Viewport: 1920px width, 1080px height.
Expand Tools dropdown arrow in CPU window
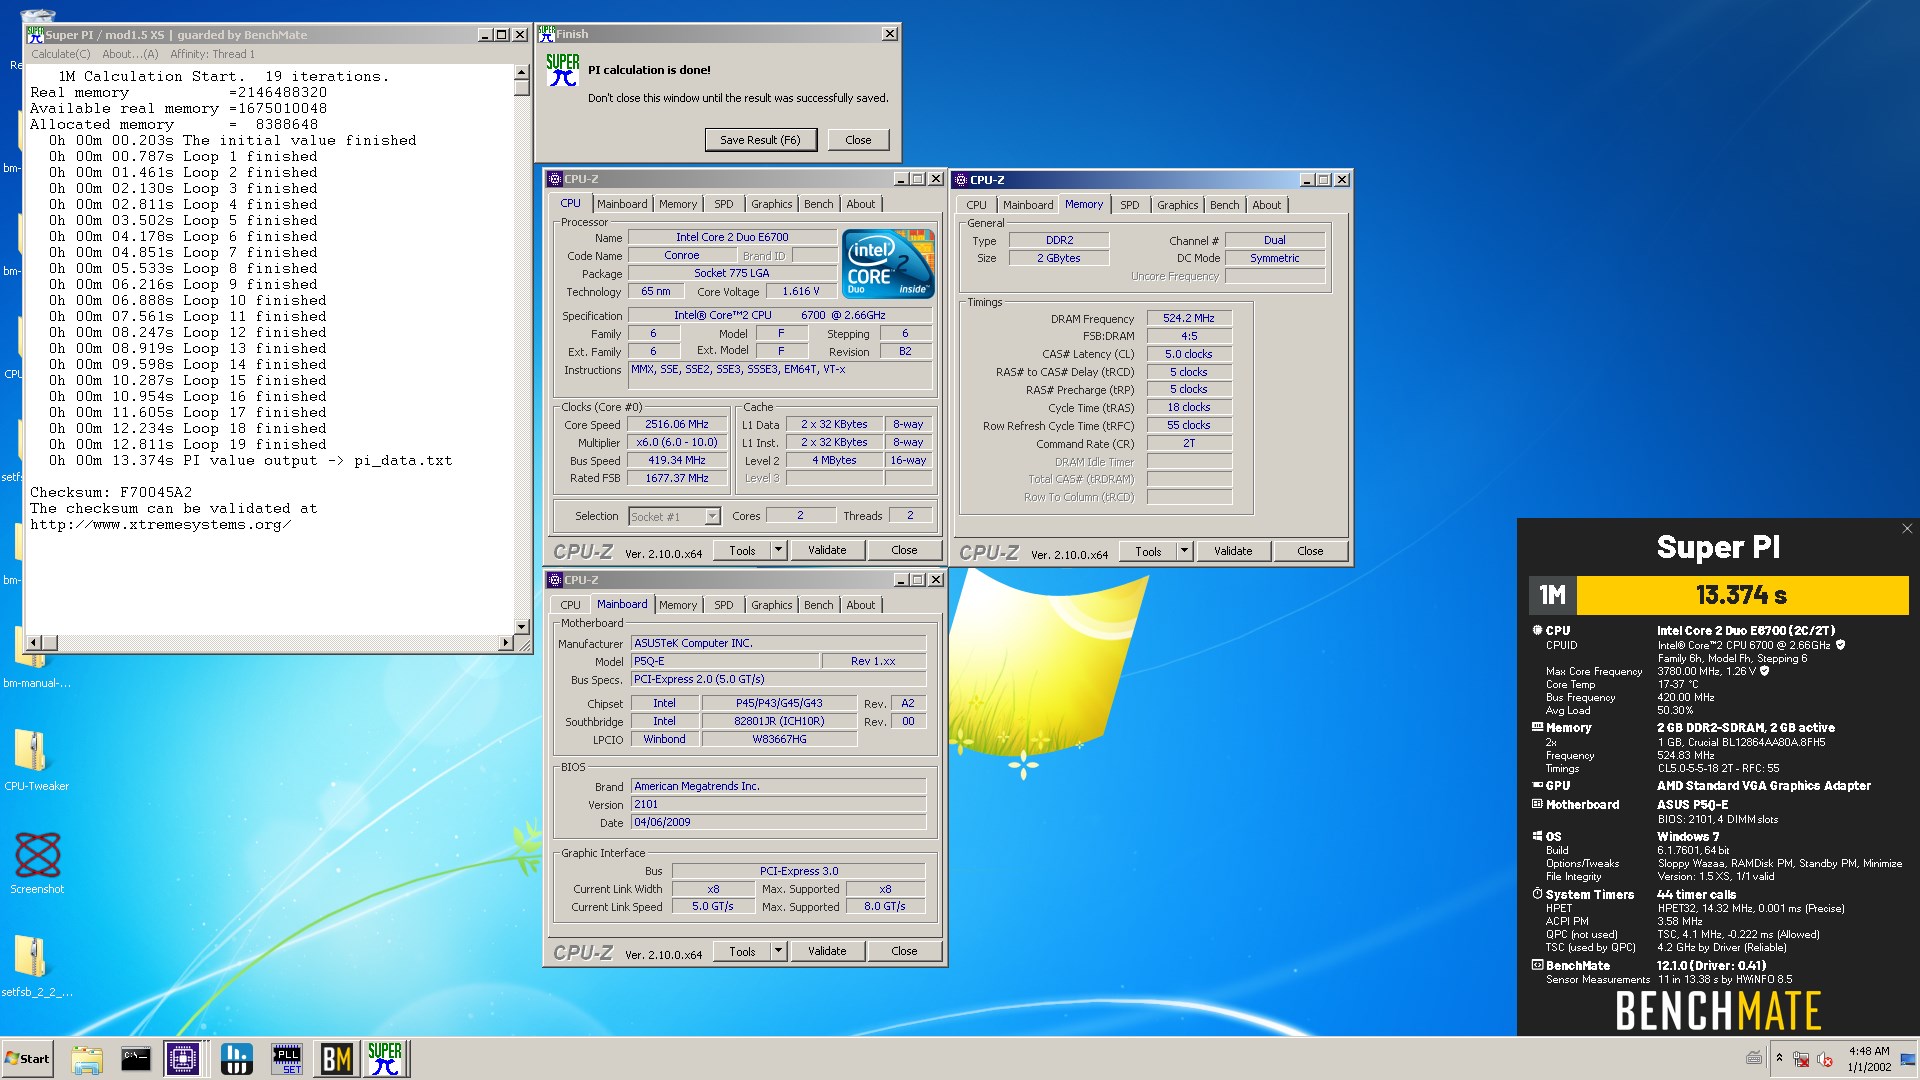[x=778, y=550]
